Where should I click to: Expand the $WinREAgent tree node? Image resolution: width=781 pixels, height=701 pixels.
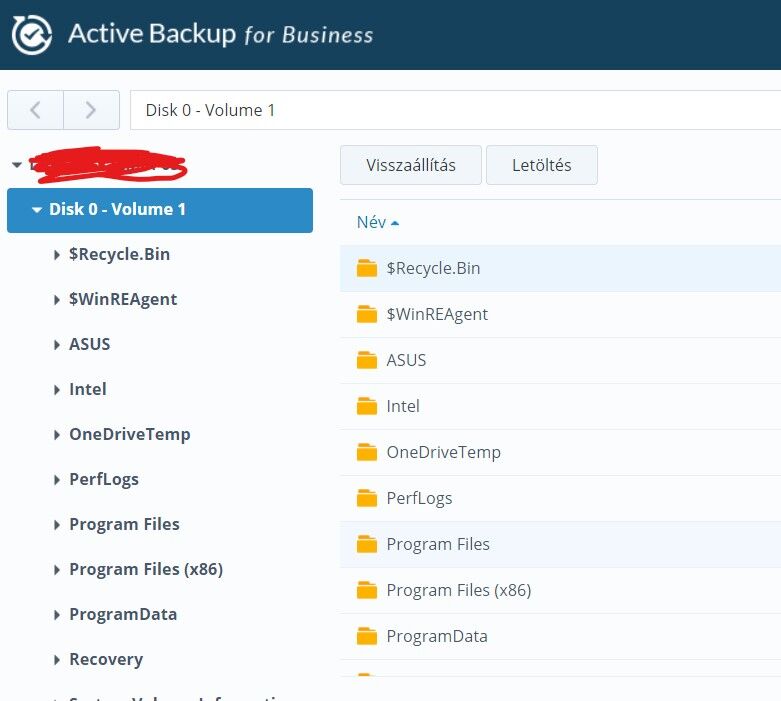point(56,299)
